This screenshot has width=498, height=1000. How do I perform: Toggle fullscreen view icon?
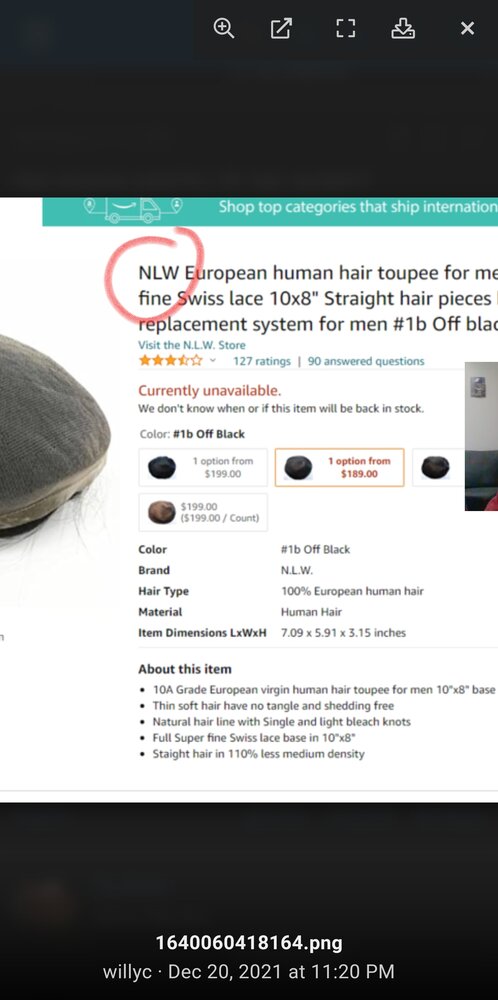[x=346, y=28]
